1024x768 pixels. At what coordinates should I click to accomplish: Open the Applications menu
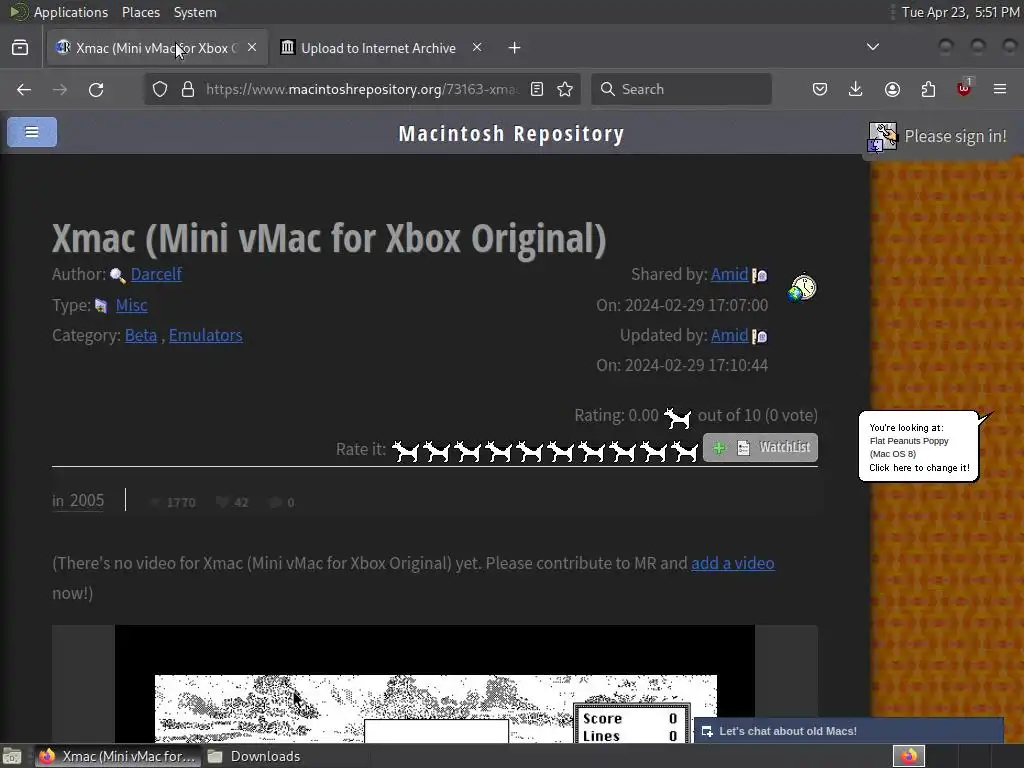point(71,12)
